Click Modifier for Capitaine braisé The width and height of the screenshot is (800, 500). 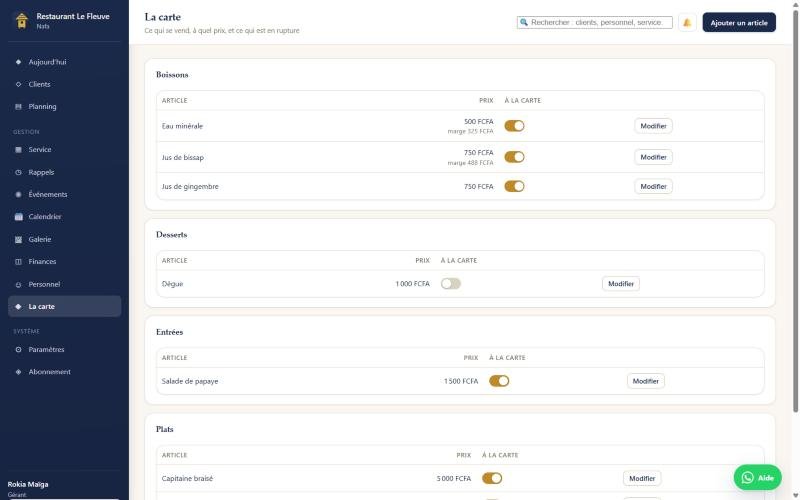coord(642,478)
